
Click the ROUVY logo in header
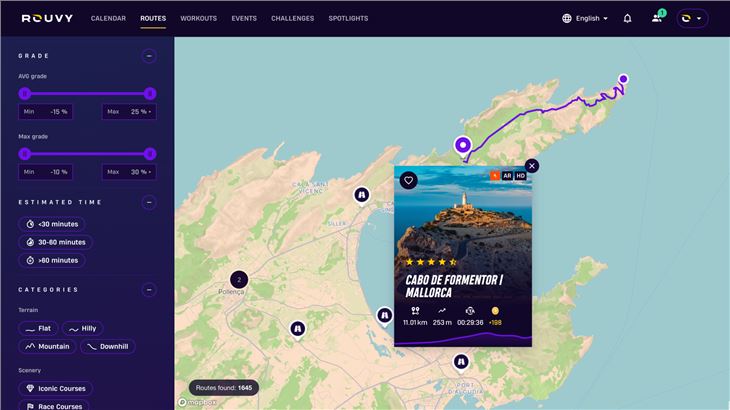coord(43,18)
